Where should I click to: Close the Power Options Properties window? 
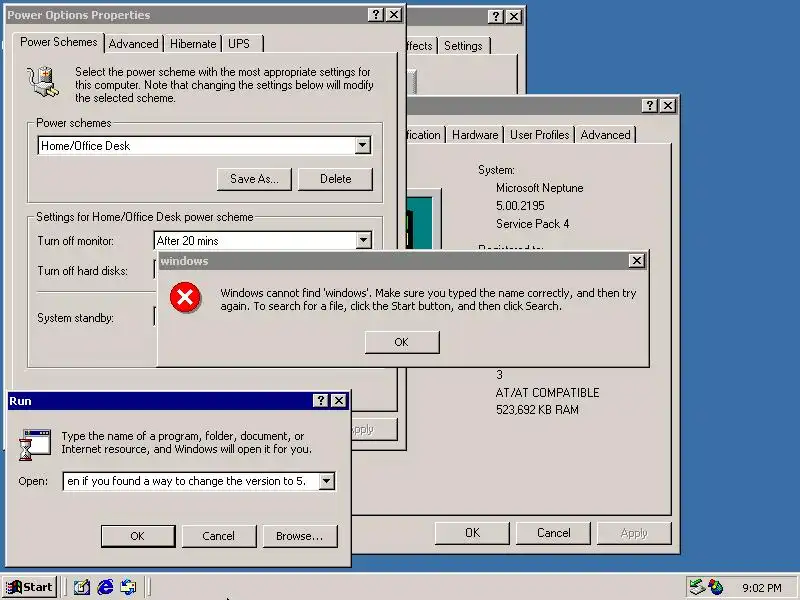[x=394, y=15]
